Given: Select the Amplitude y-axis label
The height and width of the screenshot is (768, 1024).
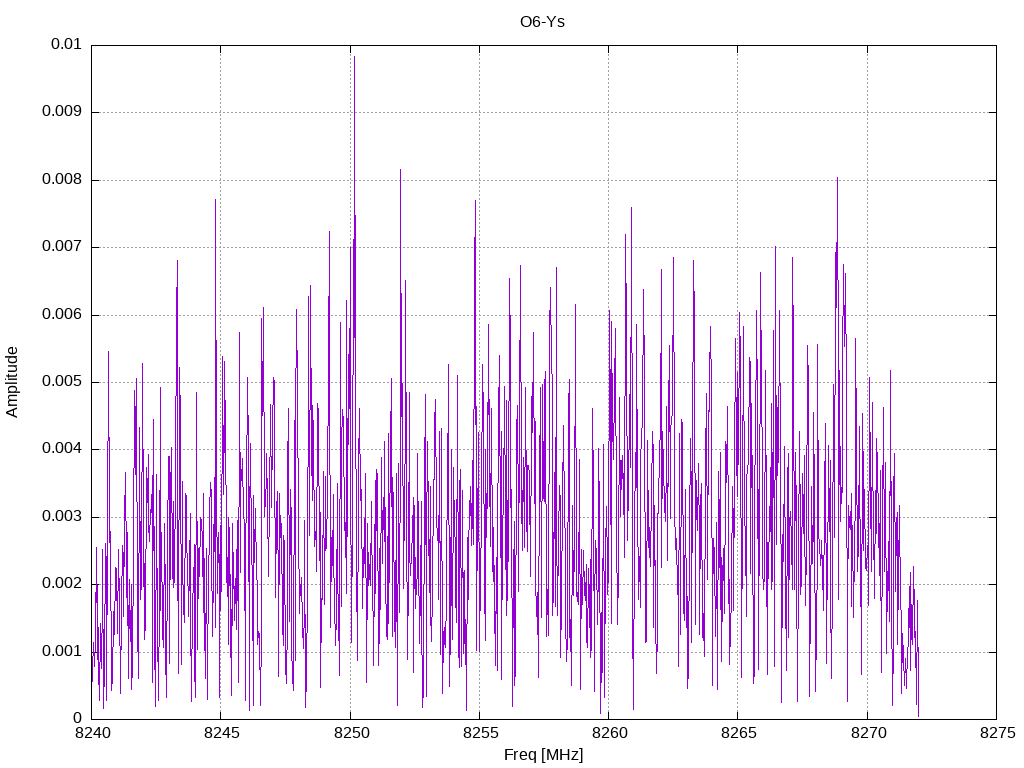Looking at the screenshot, I should coord(12,382).
